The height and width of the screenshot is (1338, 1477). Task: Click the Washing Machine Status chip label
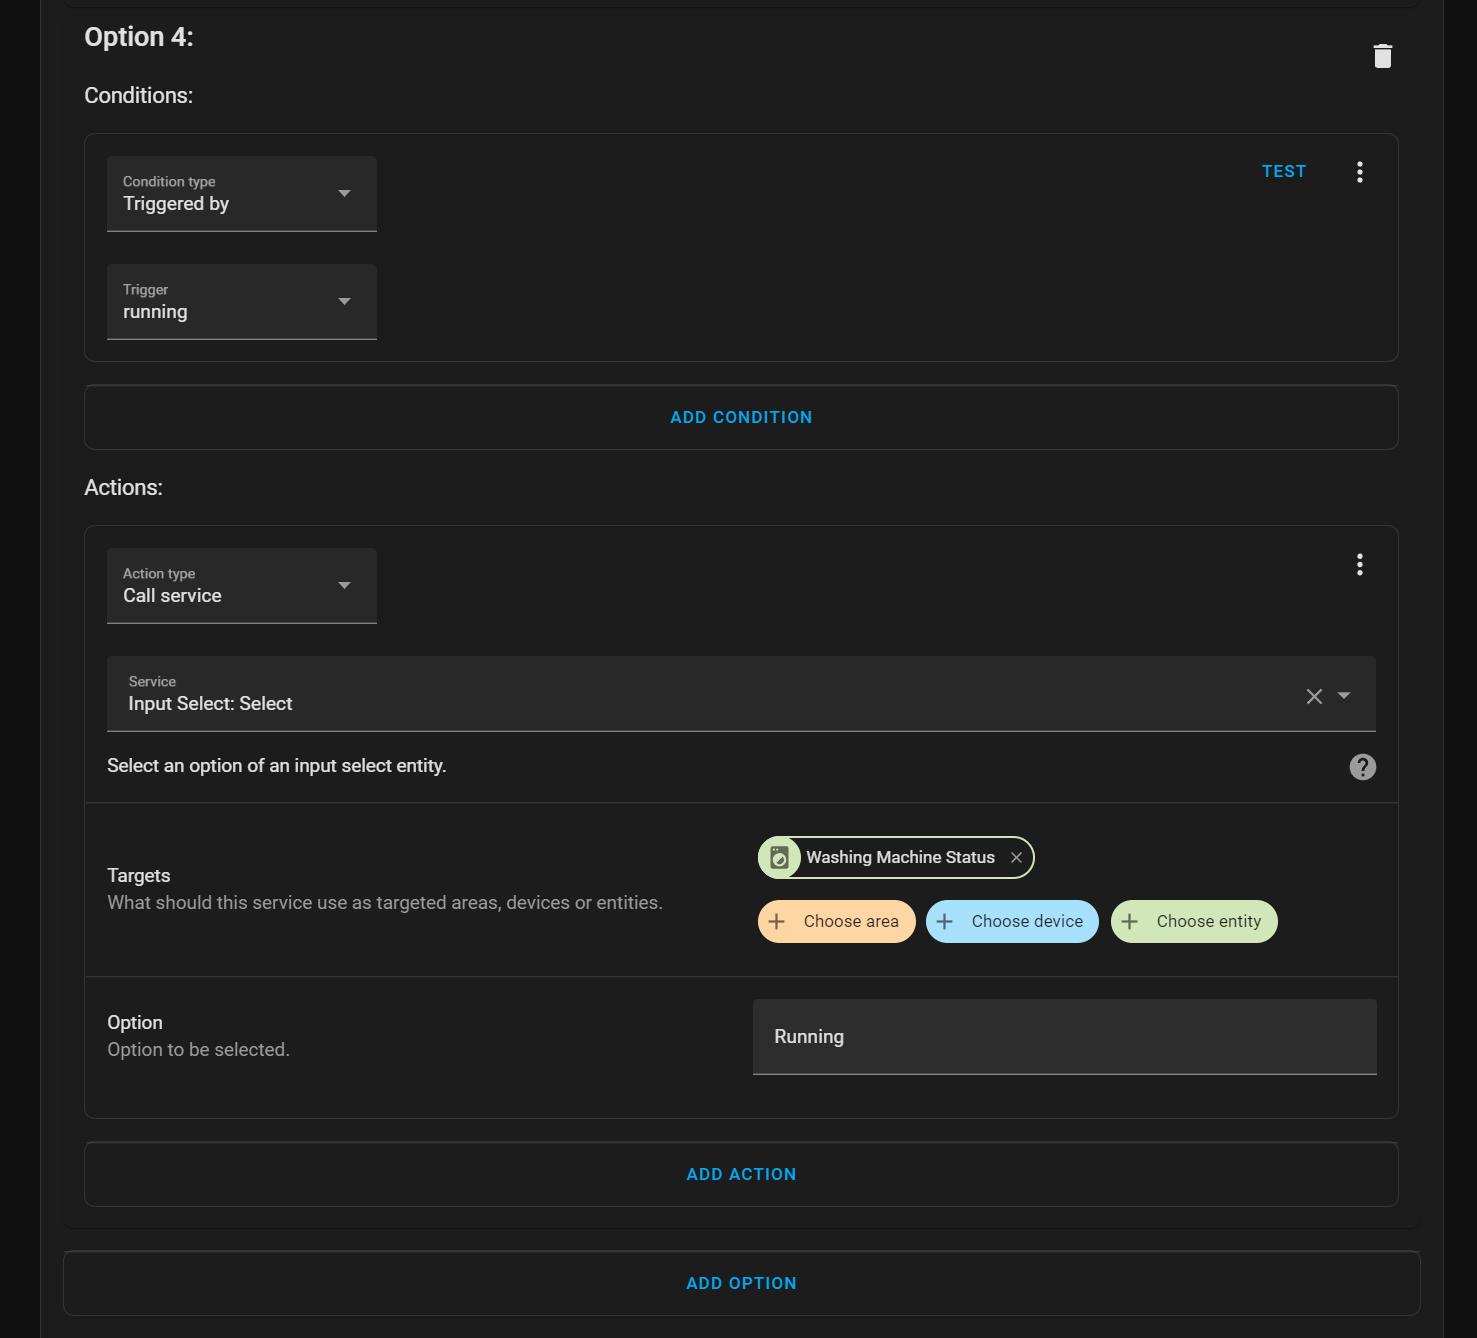900,858
